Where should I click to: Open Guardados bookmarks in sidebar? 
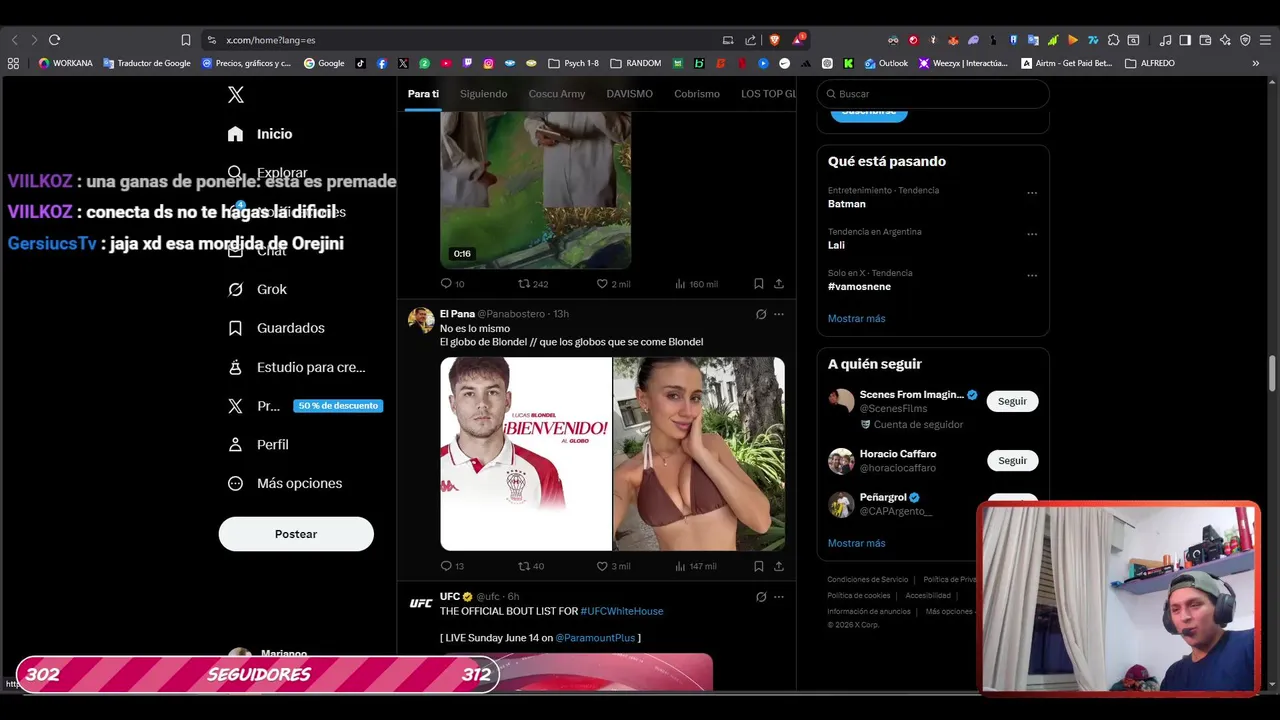(x=276, y=328)
